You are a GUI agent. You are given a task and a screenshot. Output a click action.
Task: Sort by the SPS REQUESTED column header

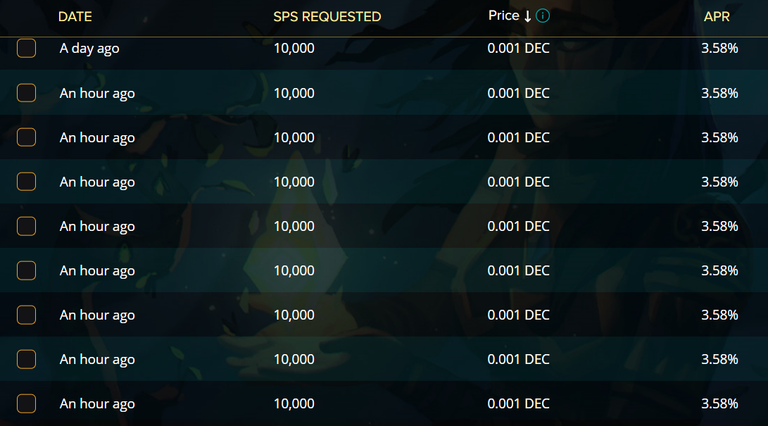coord(327,16)
